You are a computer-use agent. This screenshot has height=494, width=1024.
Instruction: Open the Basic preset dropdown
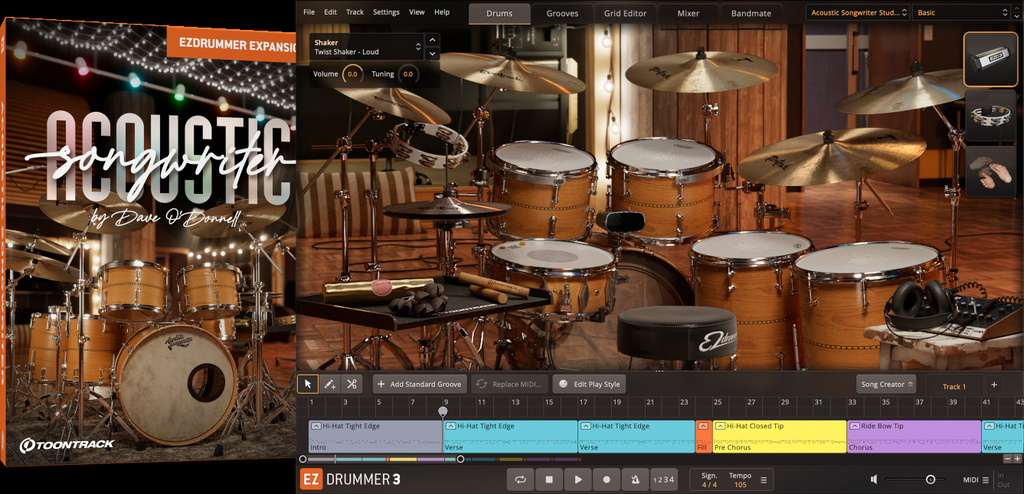[963, 12]
